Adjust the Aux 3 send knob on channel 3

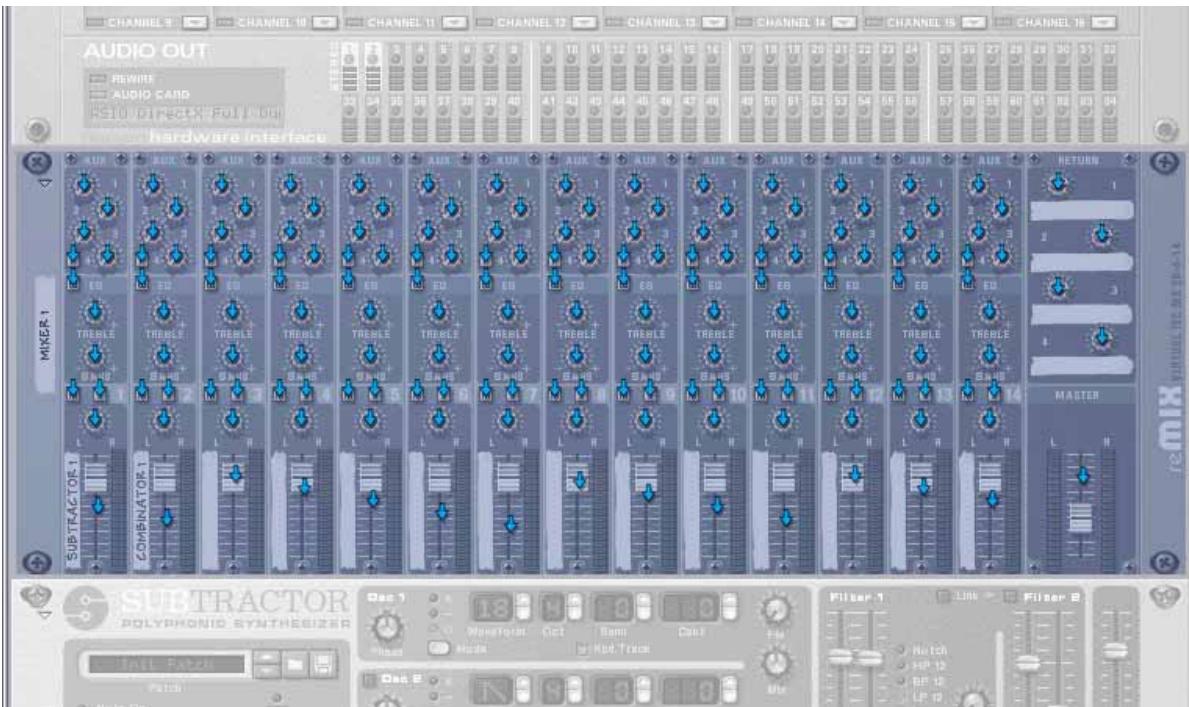click(x=221, y=231)
